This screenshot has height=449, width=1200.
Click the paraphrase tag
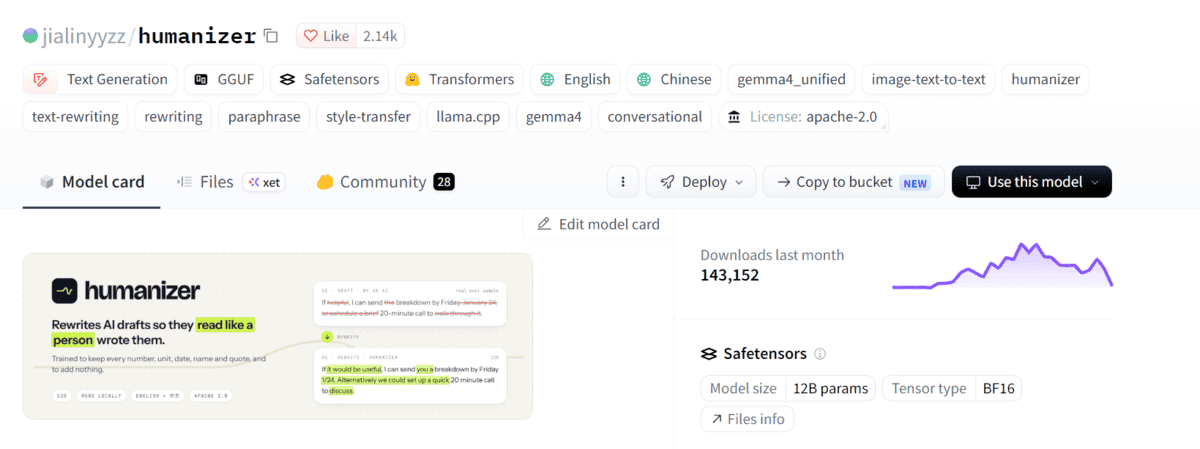264,117
